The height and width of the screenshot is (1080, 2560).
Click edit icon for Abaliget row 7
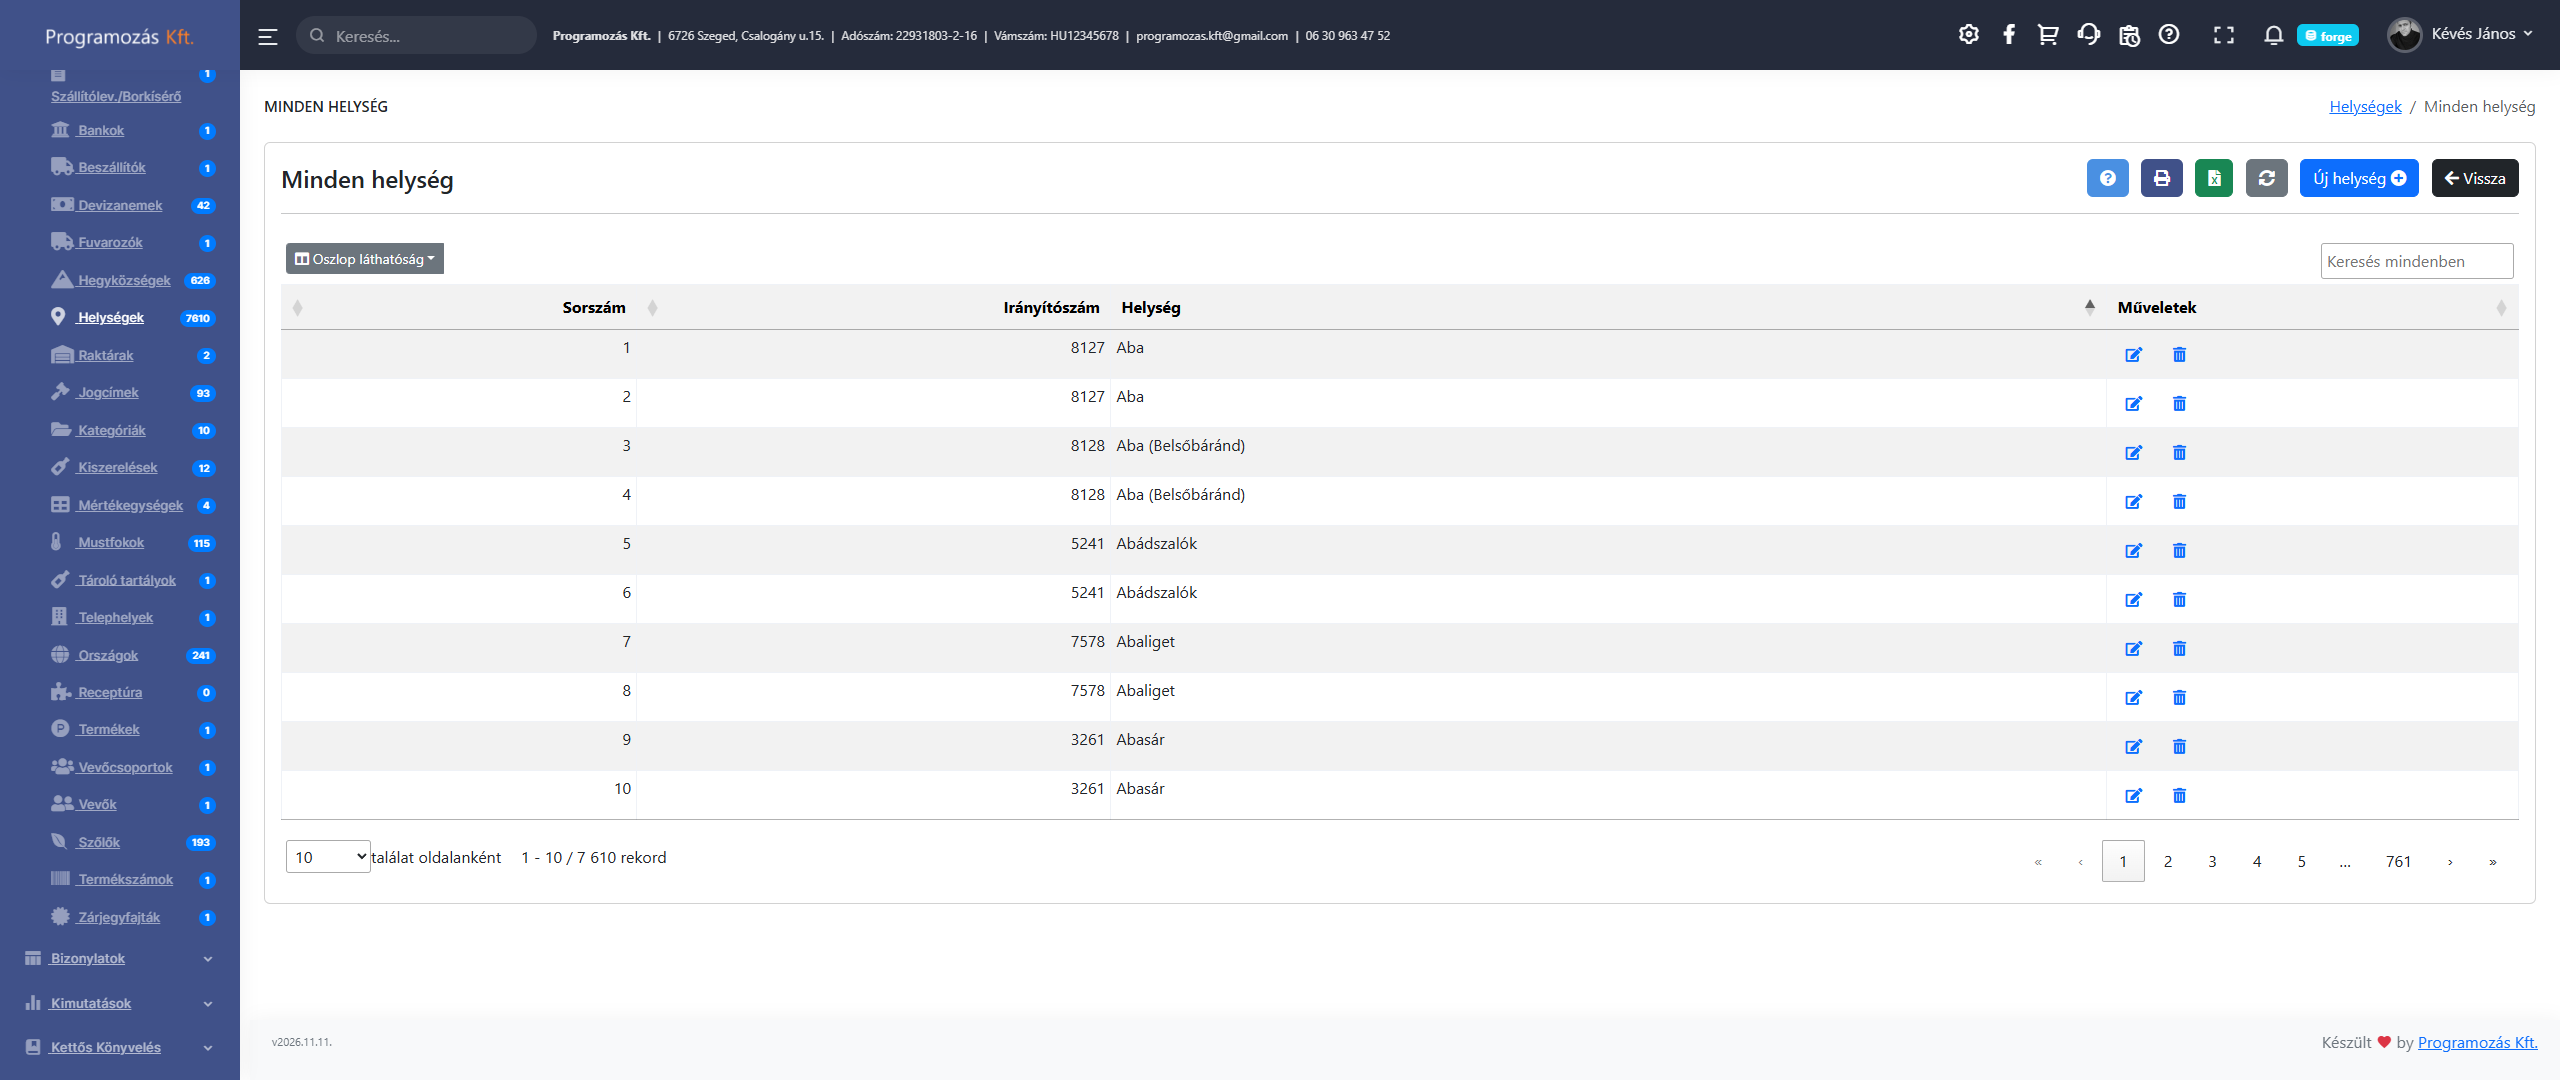[x=2133, y=649]
